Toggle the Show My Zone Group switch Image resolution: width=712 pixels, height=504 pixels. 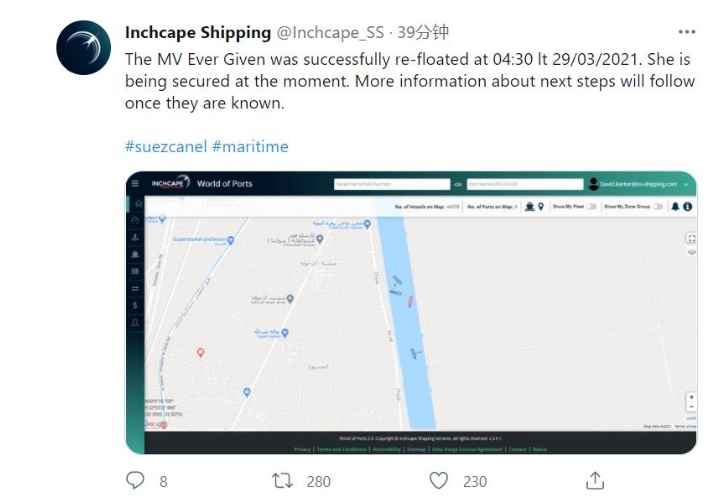pyautogui.click(x=658, y=207)
